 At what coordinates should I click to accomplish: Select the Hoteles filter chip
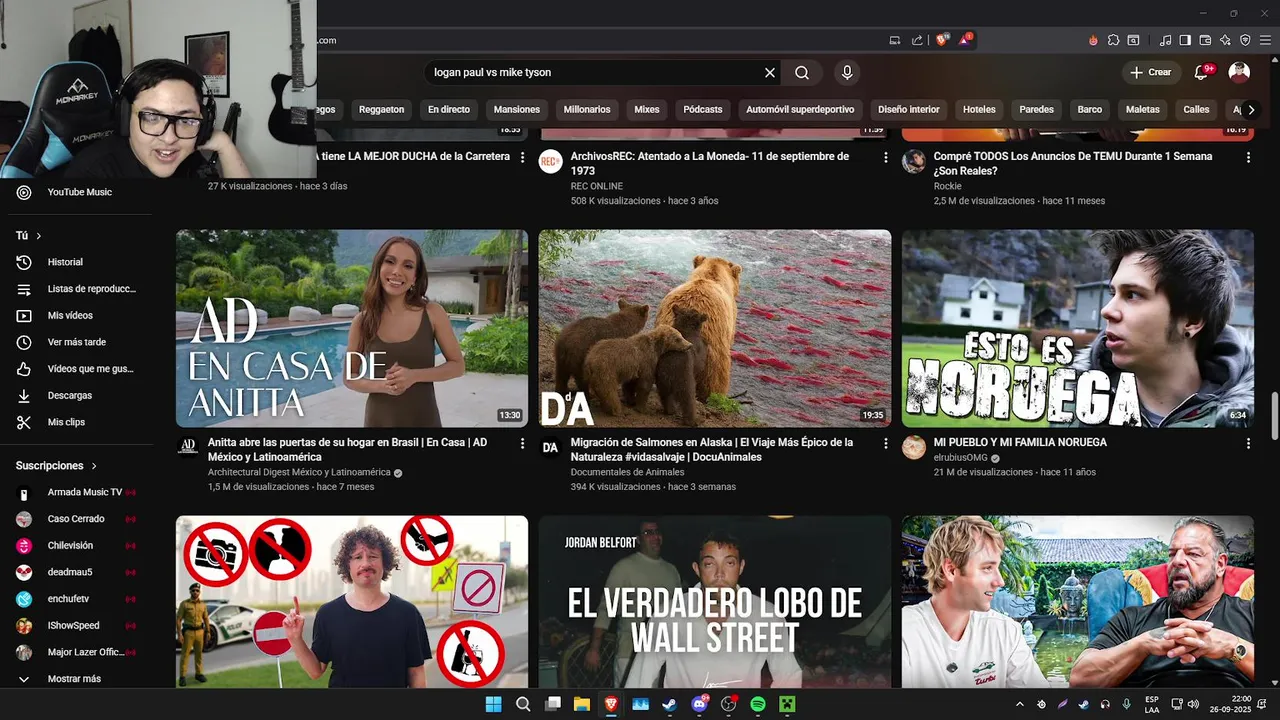[979, 110]
